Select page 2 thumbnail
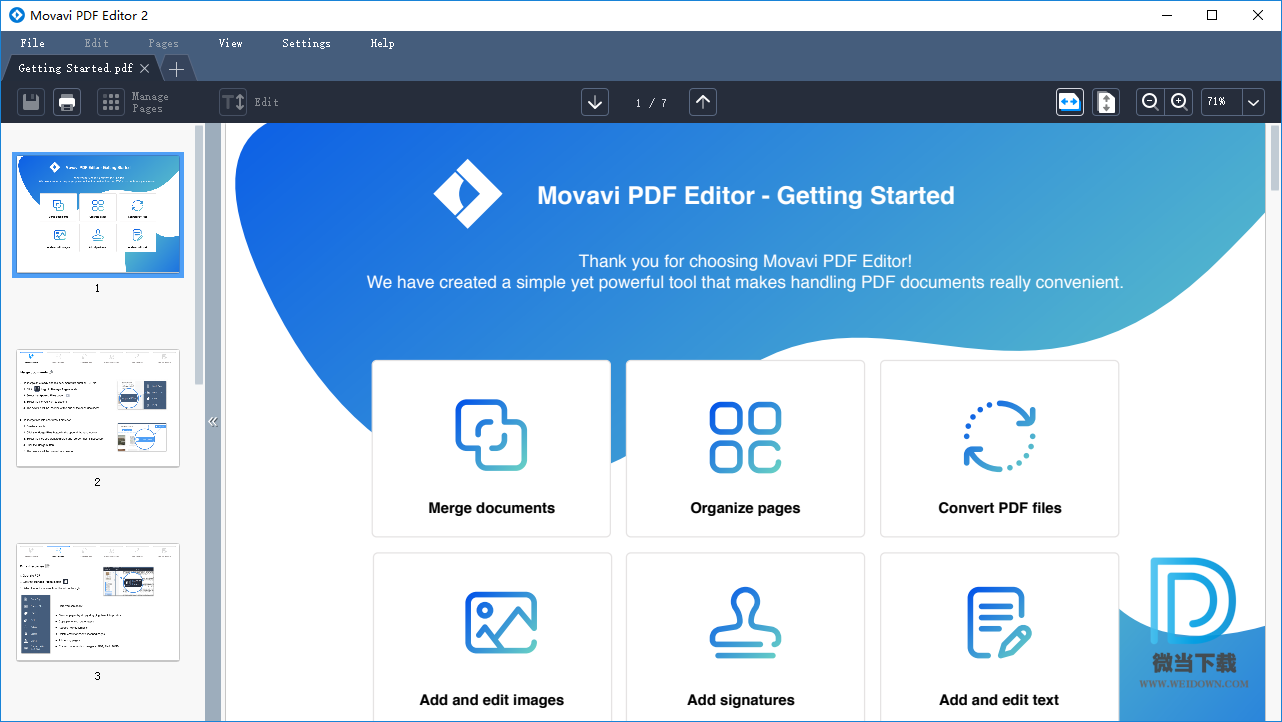1282x722 pixels. click(98, 408)
